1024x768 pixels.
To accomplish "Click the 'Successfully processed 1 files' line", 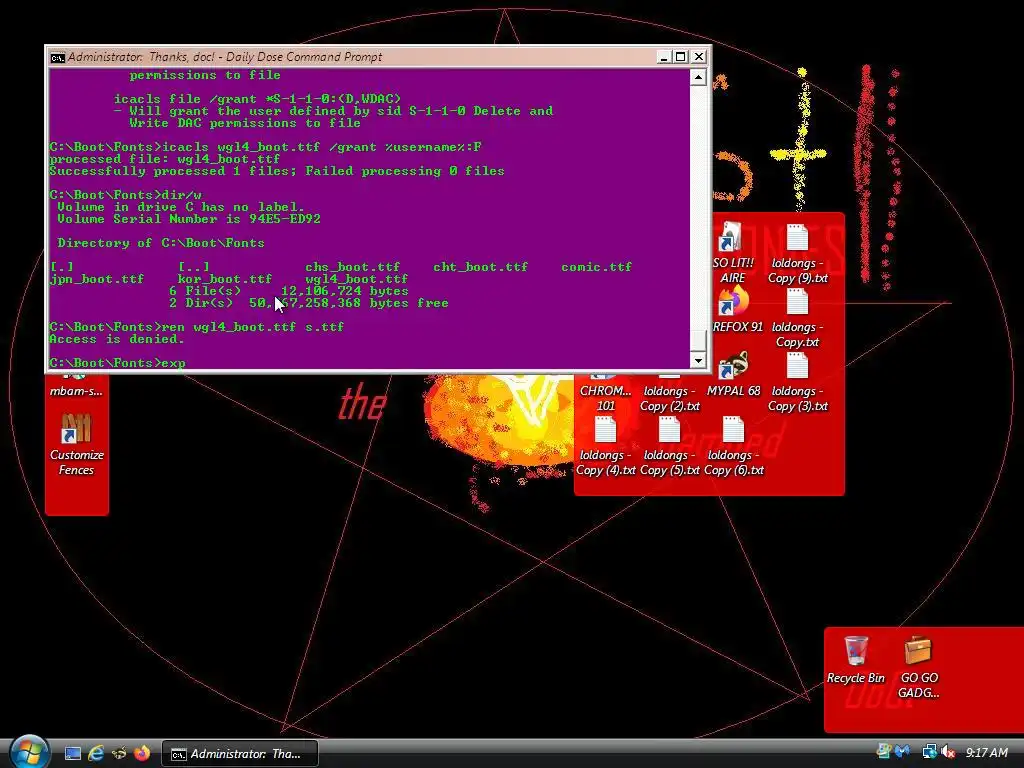I will click(x=277, y=171).
